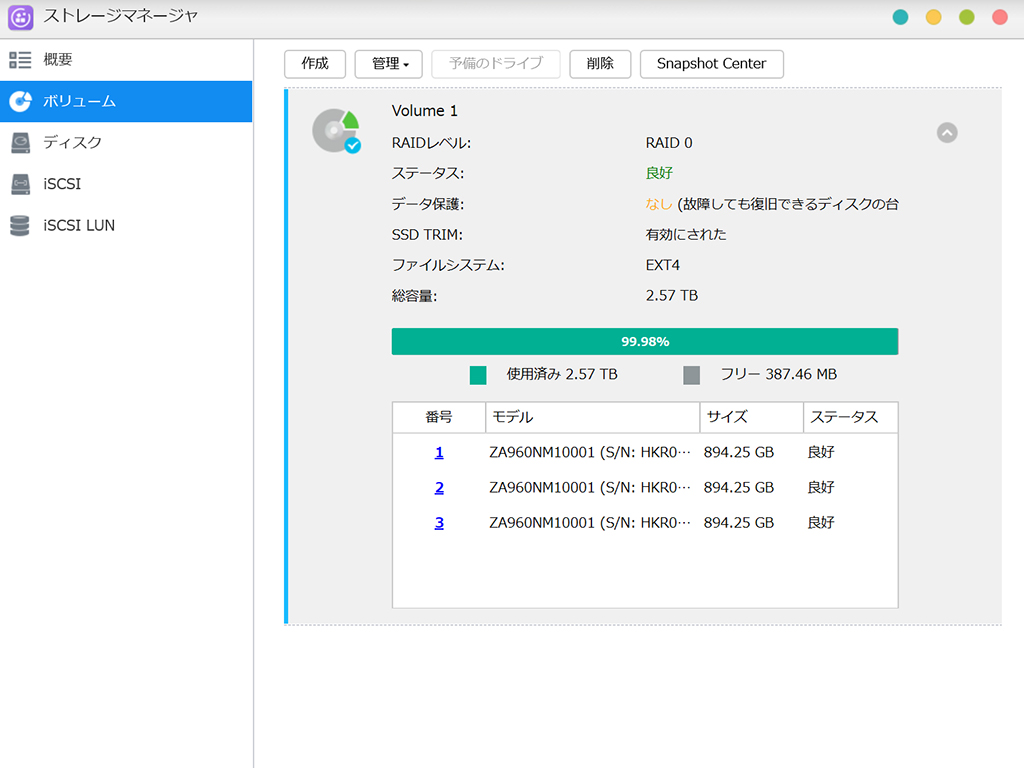Click the teal window control dot

point(900,18)
